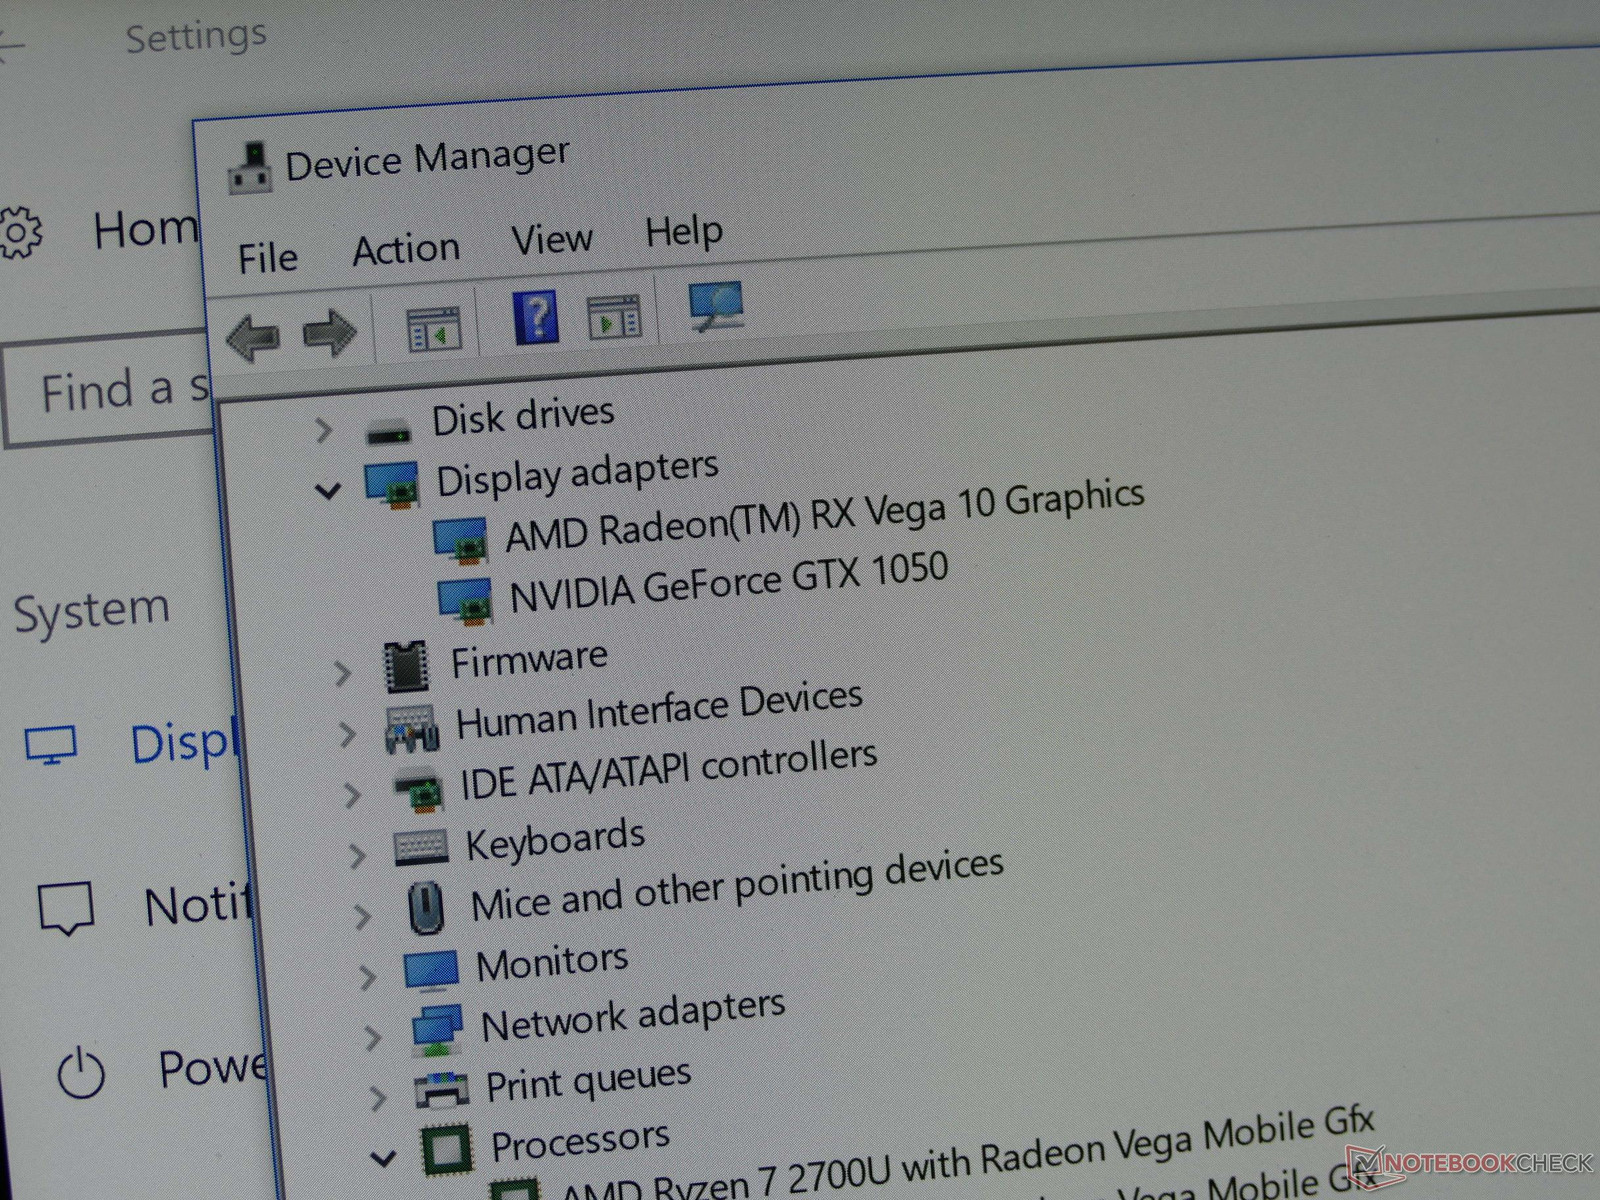
Task: Open the Action menu
Action: (406, 249)
